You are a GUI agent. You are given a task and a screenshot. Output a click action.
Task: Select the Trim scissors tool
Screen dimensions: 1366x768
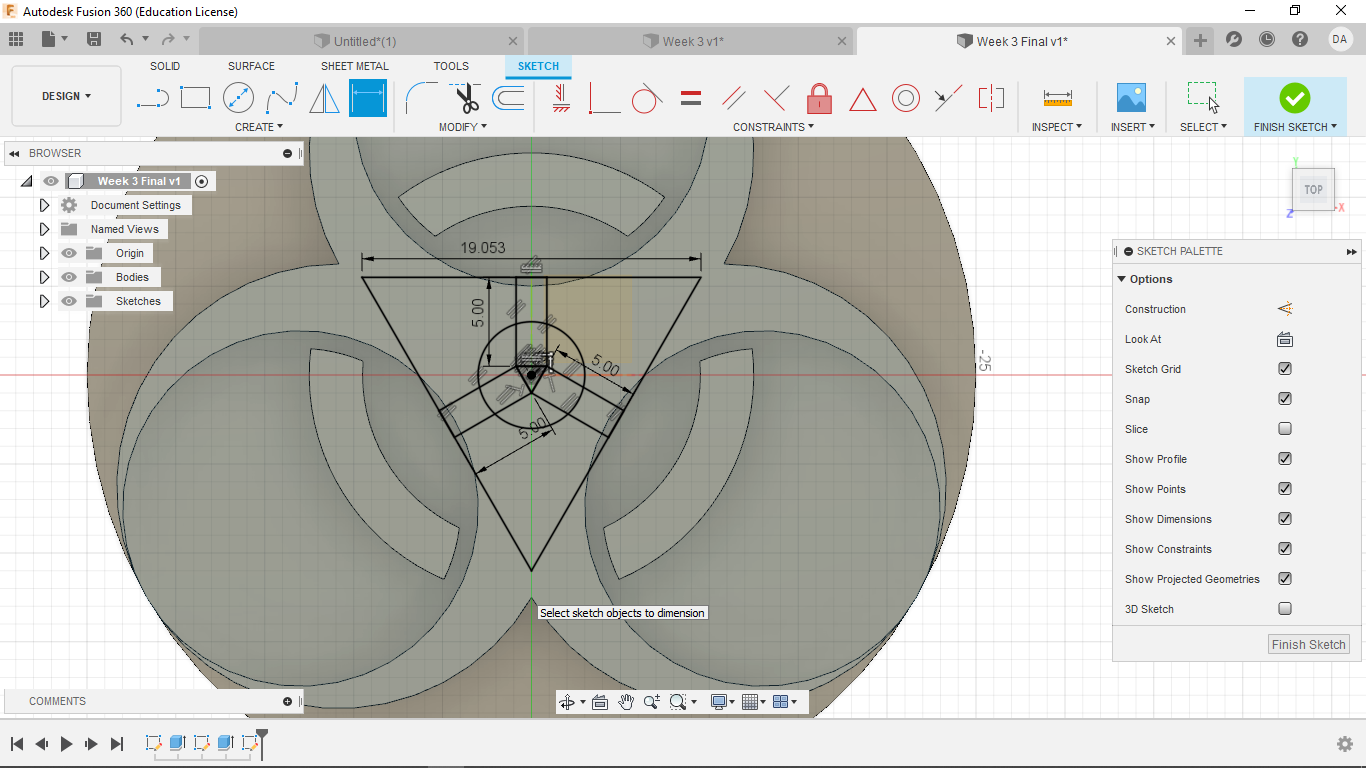point(466,98)
